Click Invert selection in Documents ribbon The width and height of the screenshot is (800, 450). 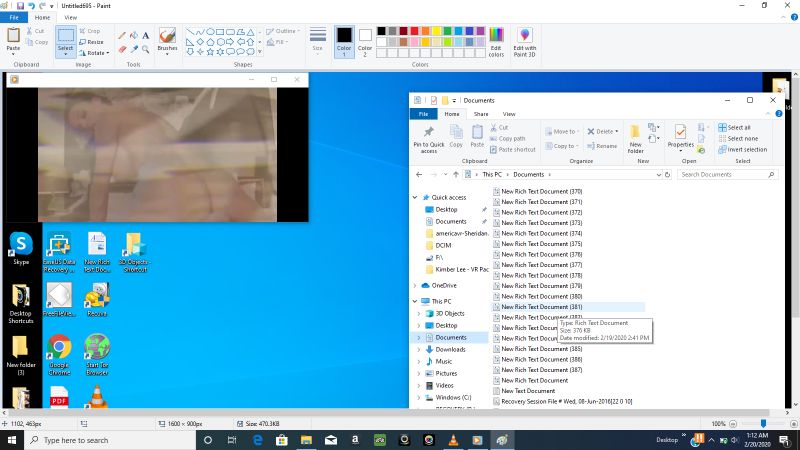point(742,150)
